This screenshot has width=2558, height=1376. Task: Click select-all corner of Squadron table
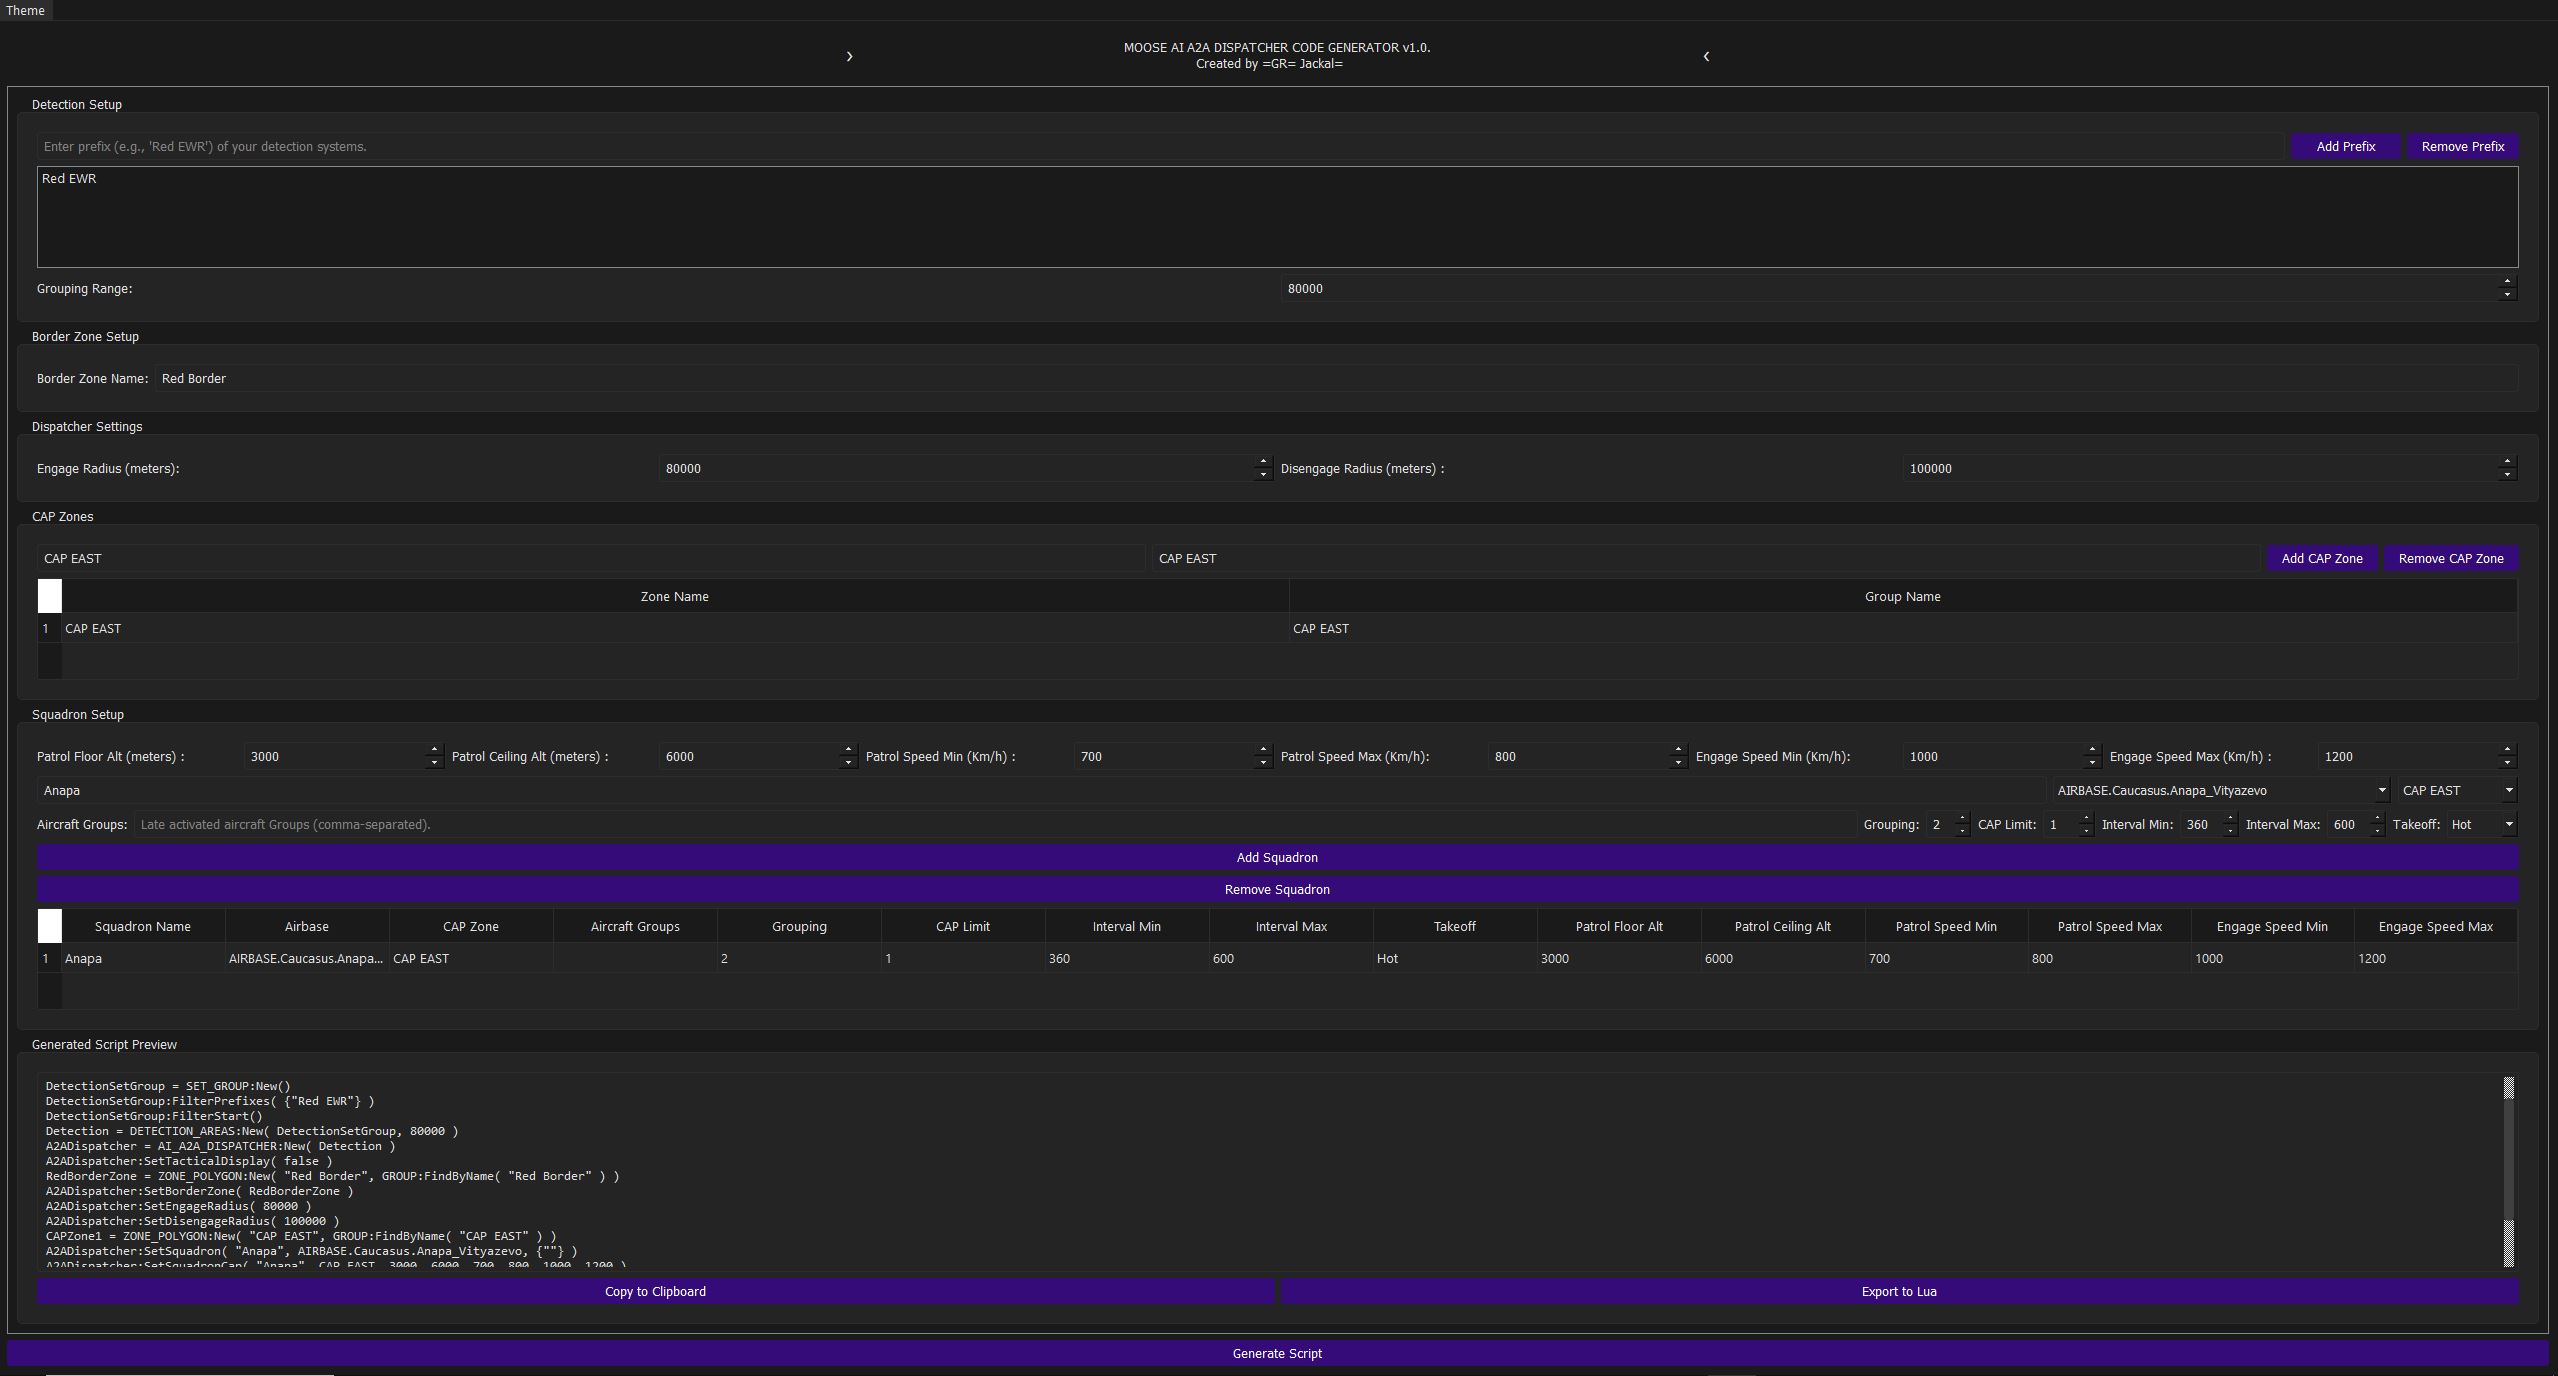tap(49, 926)
